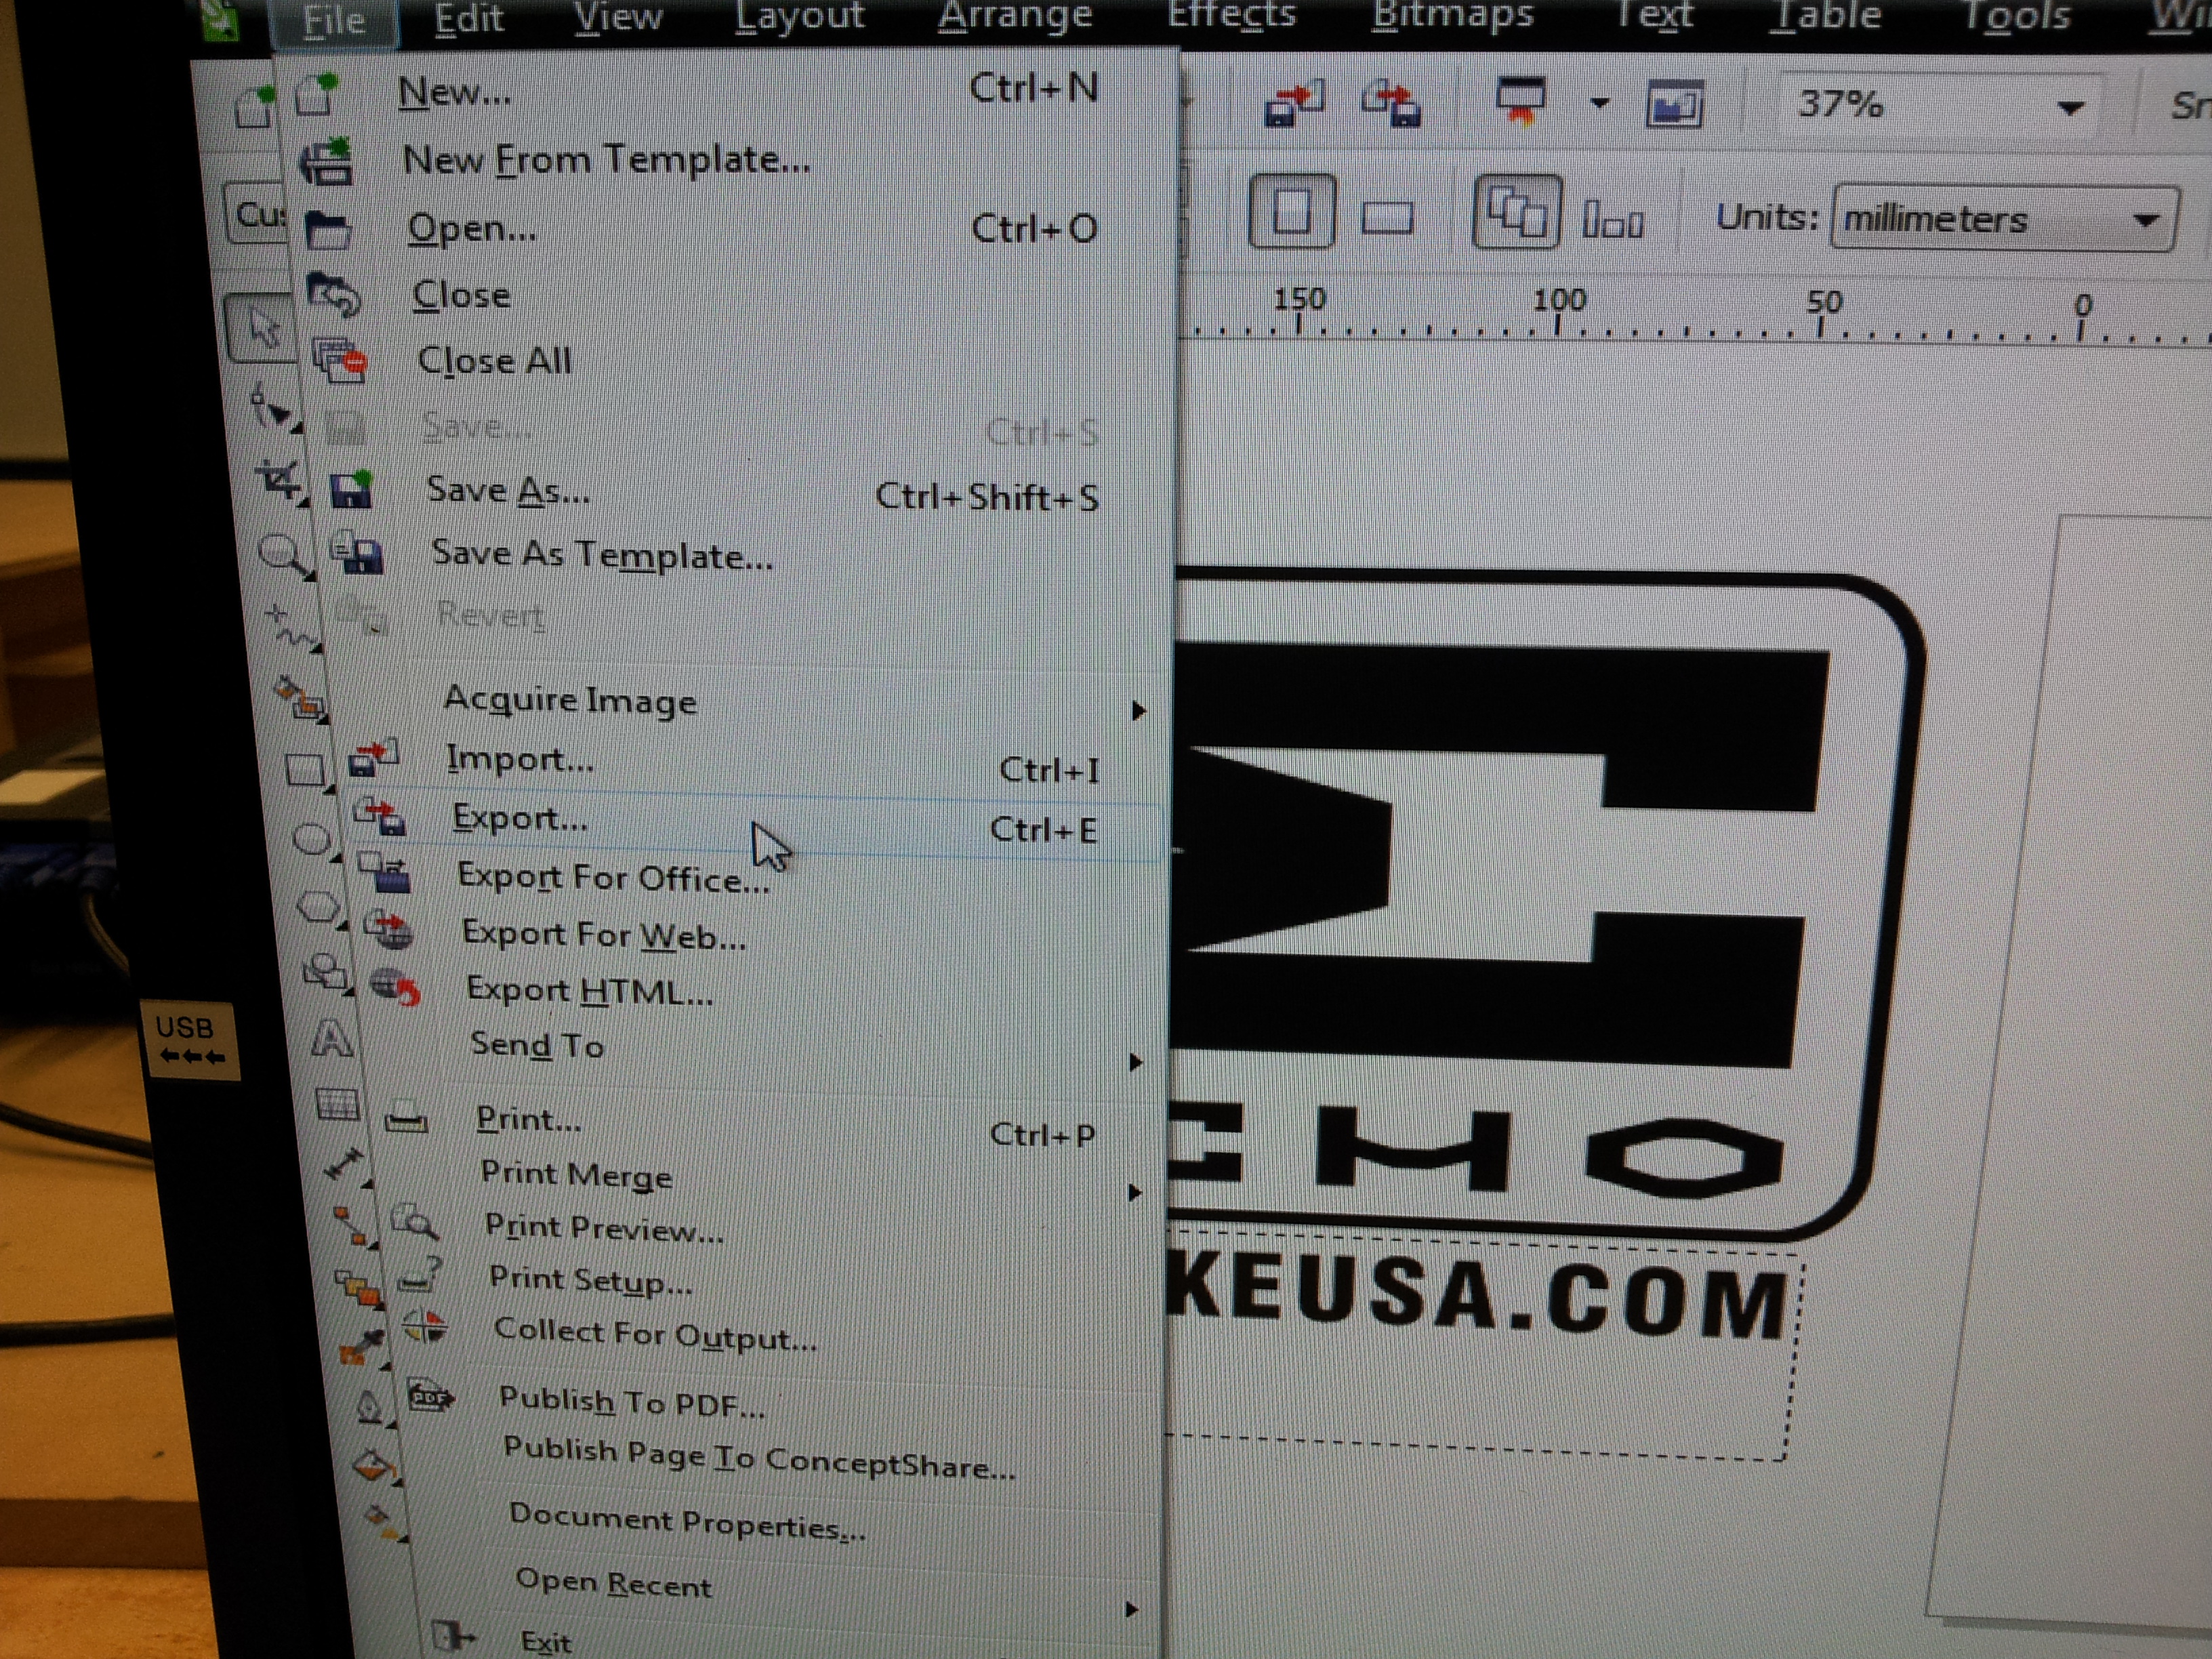
Task: Select the Pick tool in toolbox
Action: 262,328
